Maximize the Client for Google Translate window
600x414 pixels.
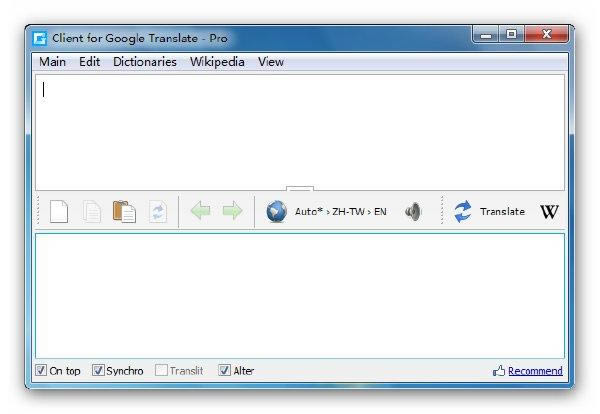tap(512, 35)
